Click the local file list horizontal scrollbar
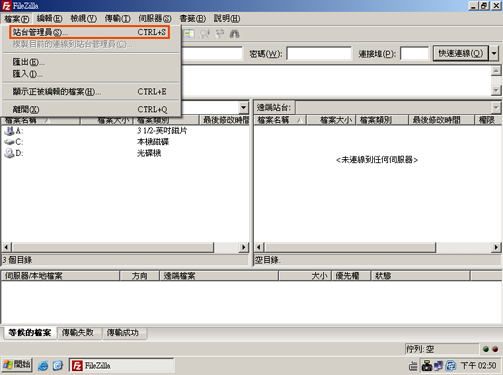 pyautogui.click(x=125, y=247)
